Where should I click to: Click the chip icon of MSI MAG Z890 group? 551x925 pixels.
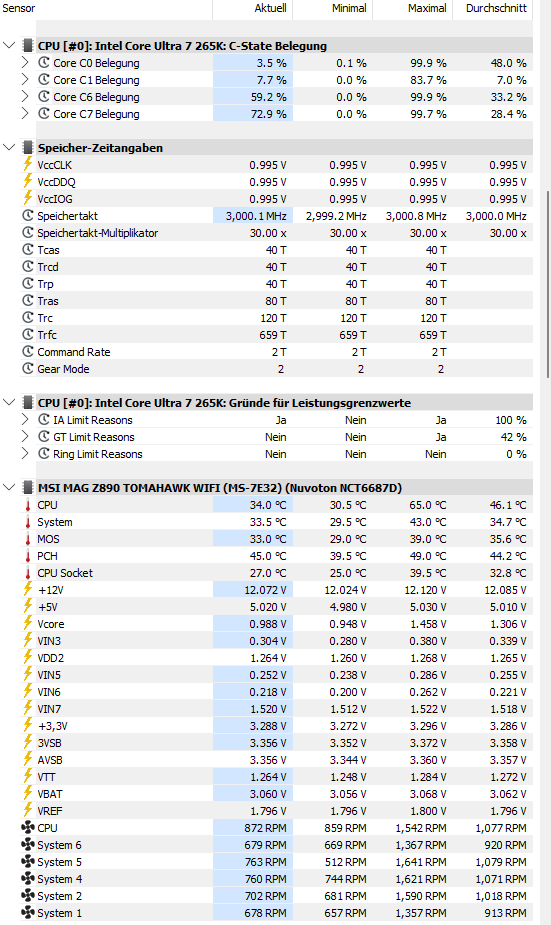(x=28, y=488)
